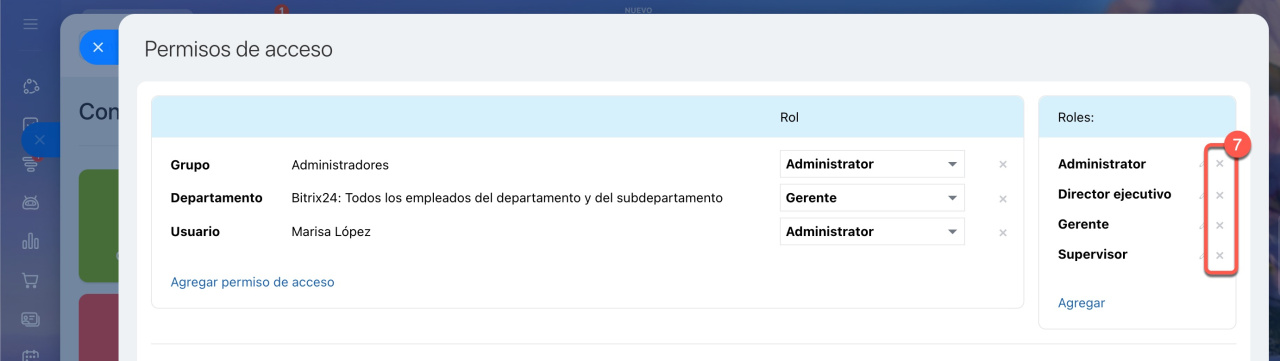Edit the Gerente role pencil icon
The image size is (1280, 361).
(1201, 225)
